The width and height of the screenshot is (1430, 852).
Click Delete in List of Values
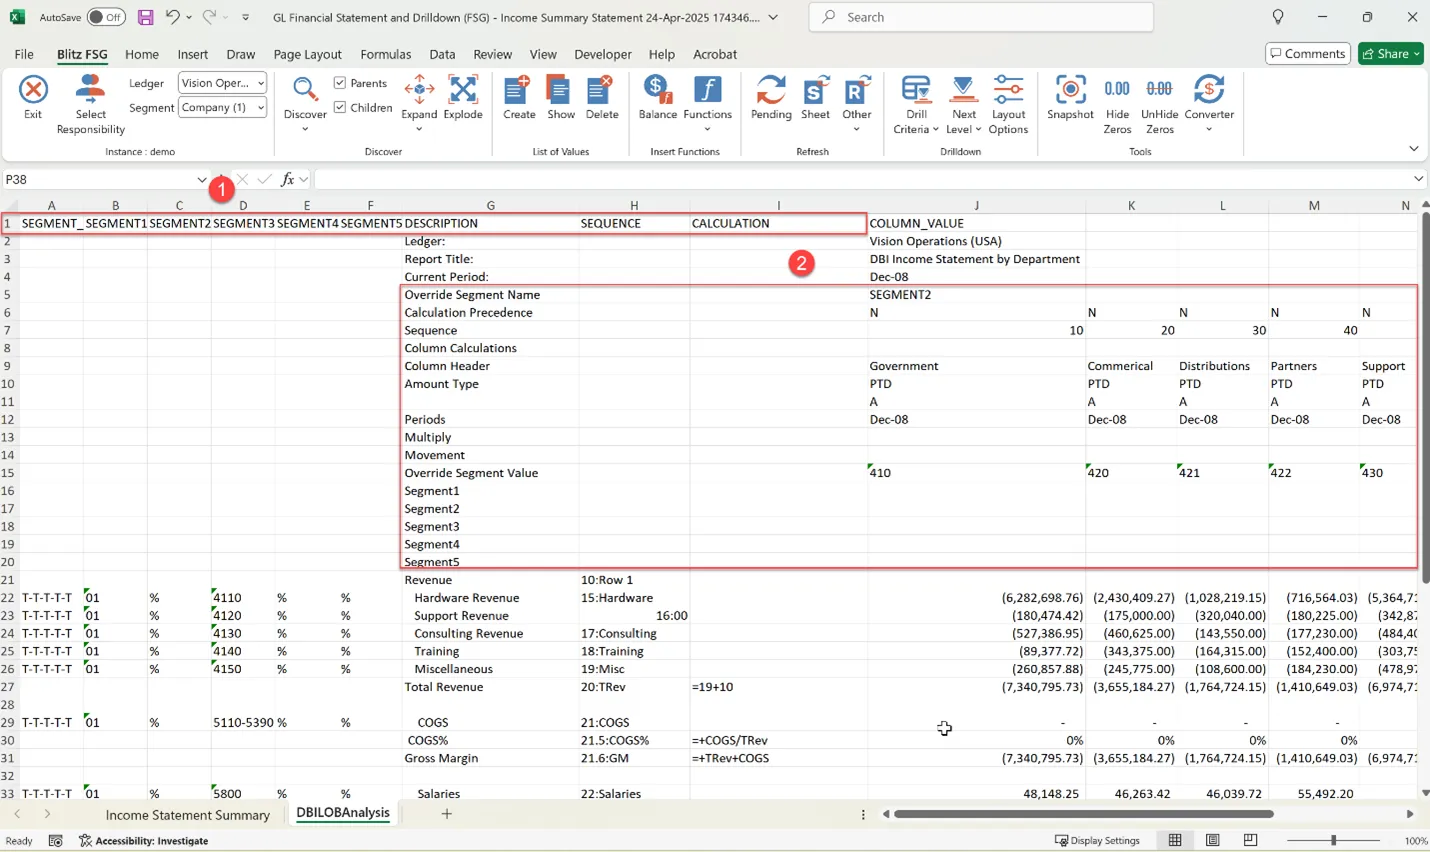602,98
